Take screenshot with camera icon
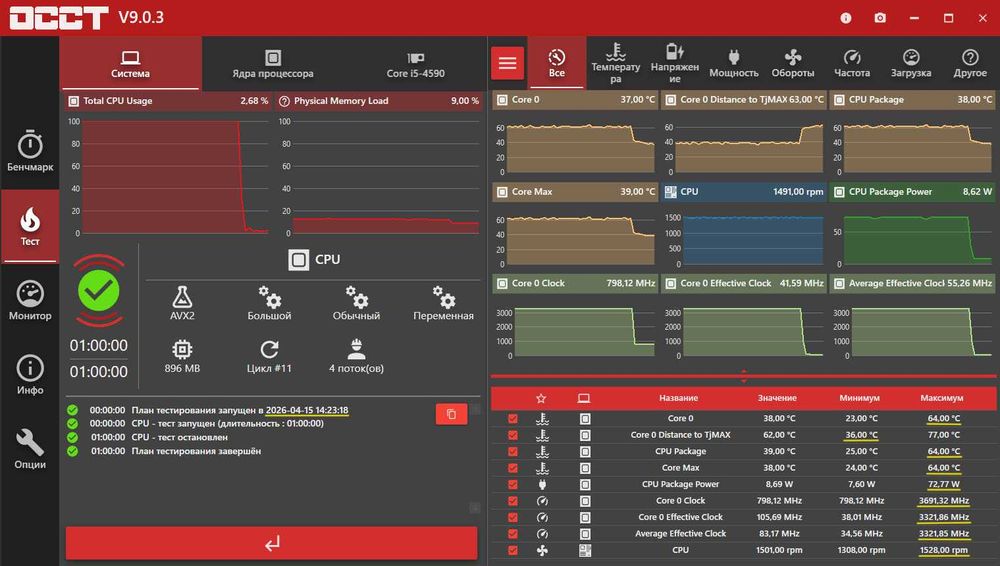This screenshot has height=566, width=1000. point(880,18)
